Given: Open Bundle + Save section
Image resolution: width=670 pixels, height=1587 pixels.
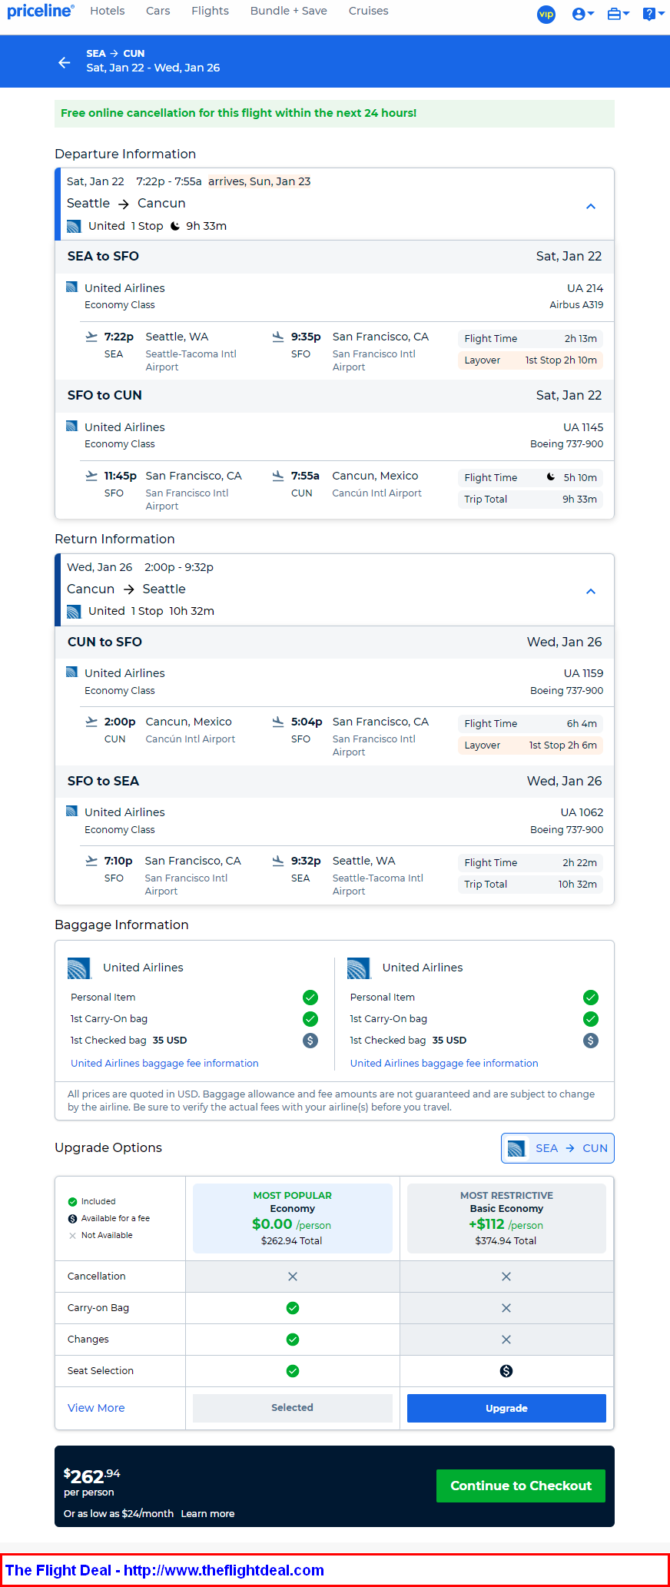Looking at the screenshot, I should click(289, 11).
